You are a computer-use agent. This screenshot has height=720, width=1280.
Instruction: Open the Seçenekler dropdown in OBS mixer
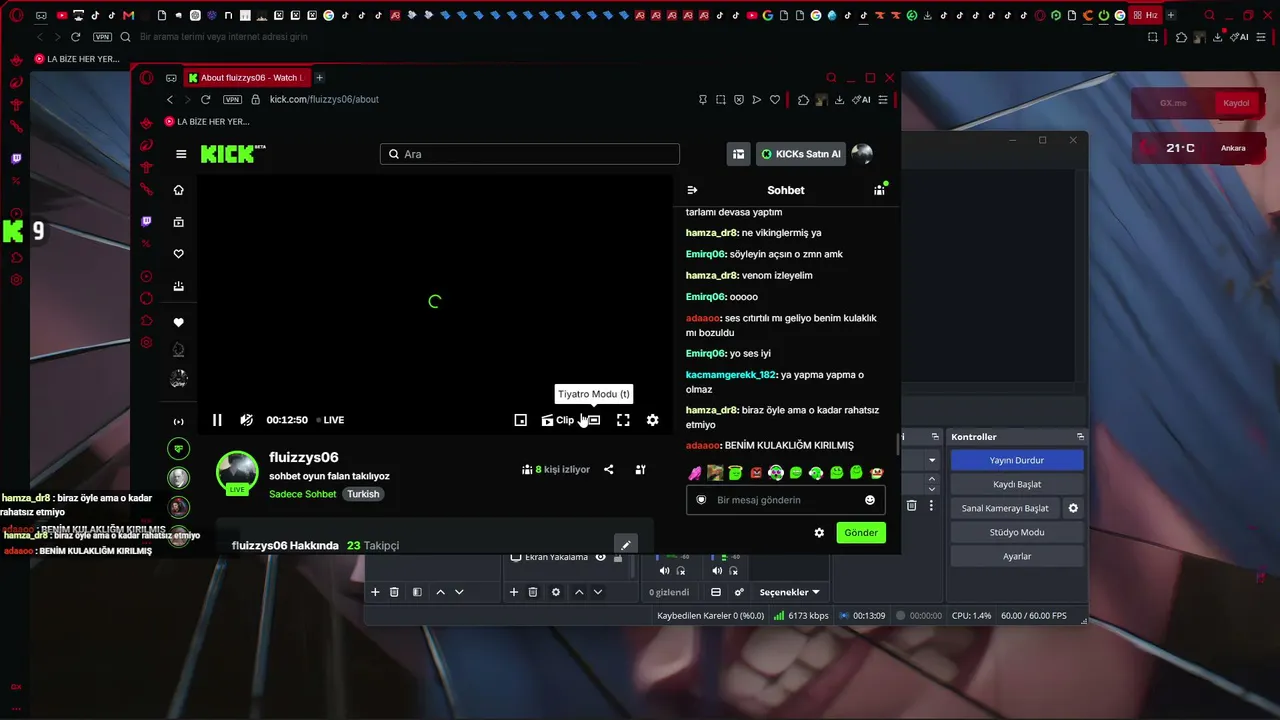click(789, 592)
